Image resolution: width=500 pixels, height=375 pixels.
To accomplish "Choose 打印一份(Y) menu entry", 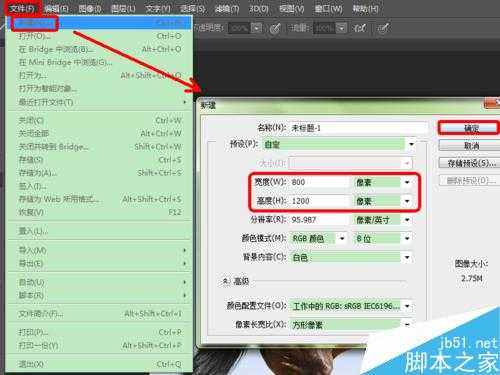I will point(99,346).
